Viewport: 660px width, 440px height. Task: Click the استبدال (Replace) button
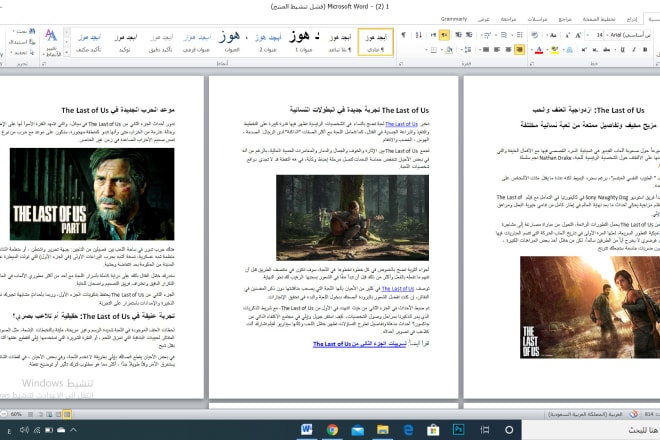22,42
